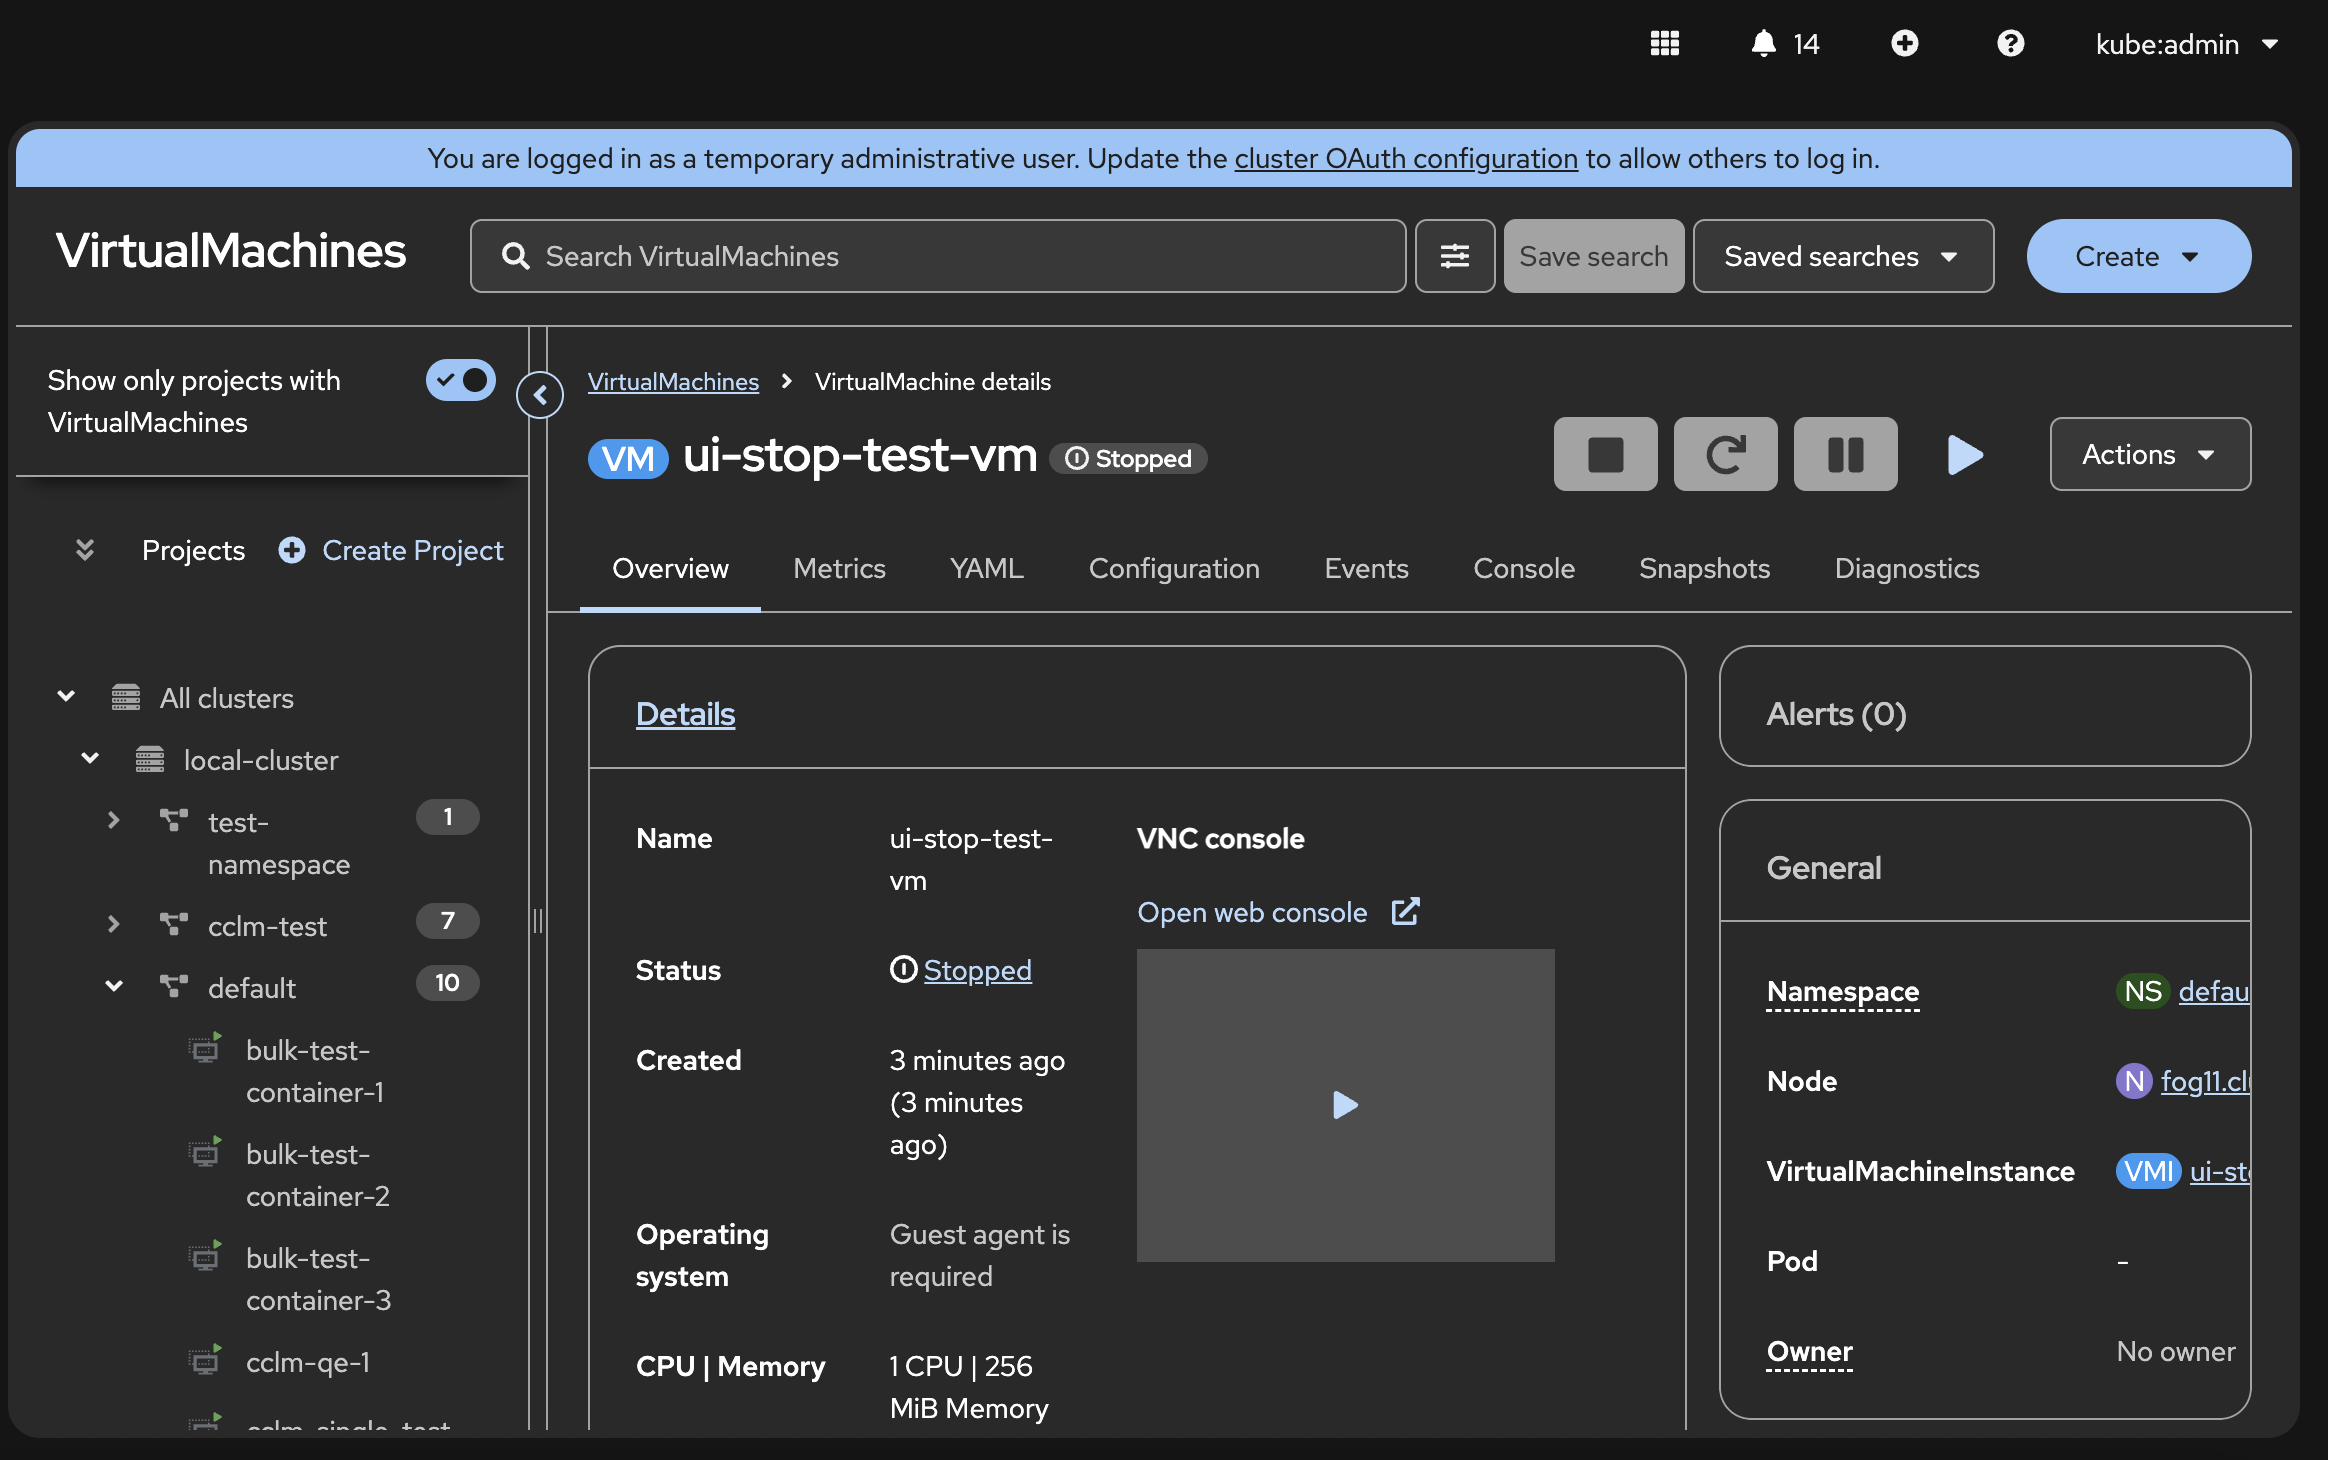Open the advanced search filter icon
2328x1460 pixels.
point(1454,257)
